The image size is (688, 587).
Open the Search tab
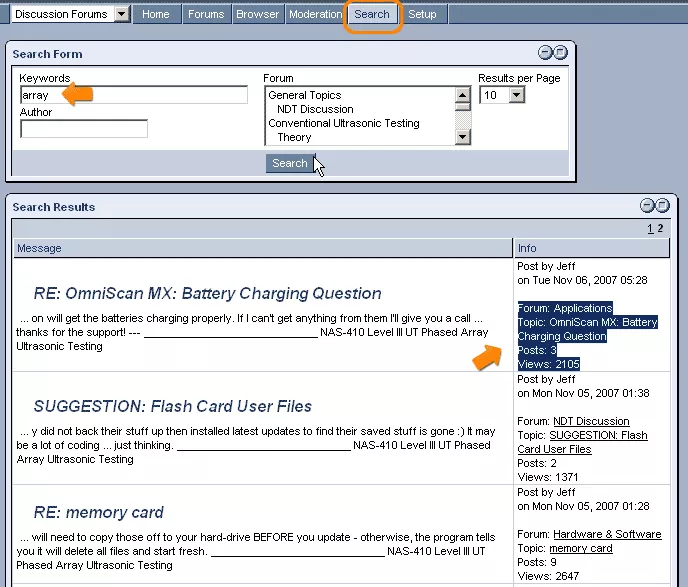point(372,14)
